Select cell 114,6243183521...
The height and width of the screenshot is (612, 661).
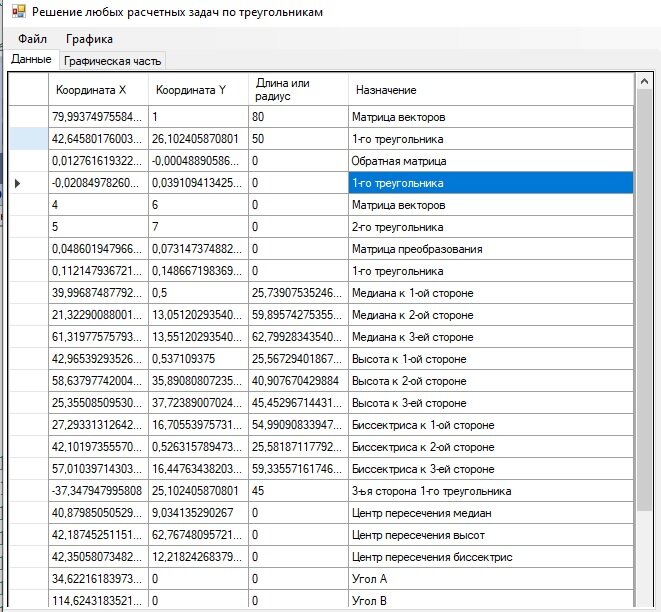pos(99,599)
